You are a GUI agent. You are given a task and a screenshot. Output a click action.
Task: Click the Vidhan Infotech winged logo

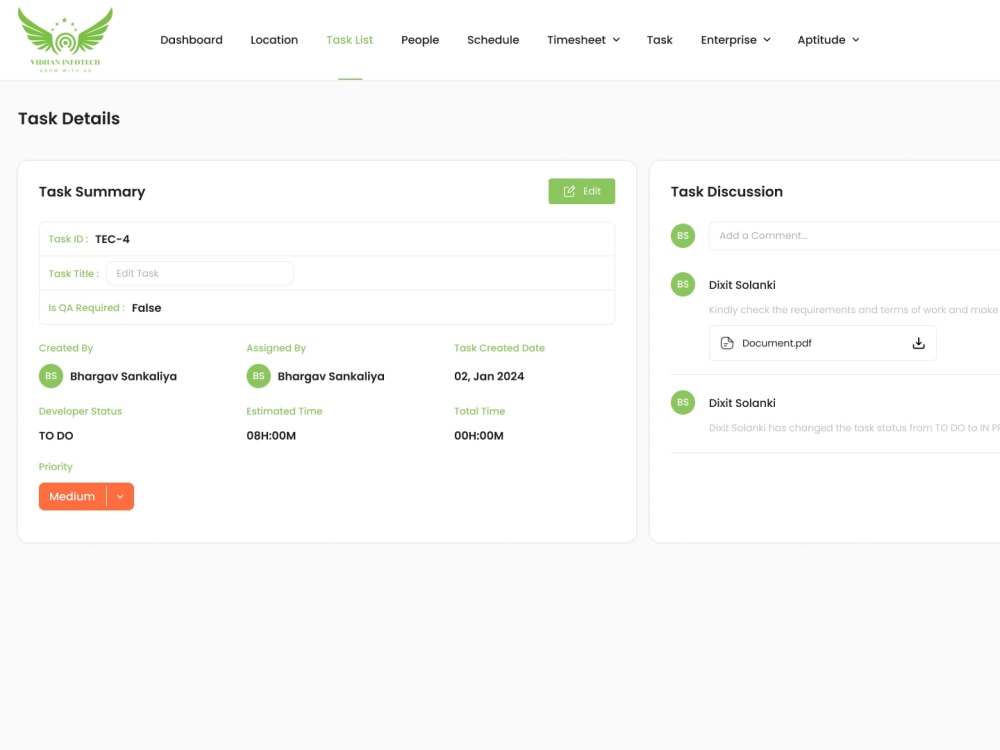[65, 40]
